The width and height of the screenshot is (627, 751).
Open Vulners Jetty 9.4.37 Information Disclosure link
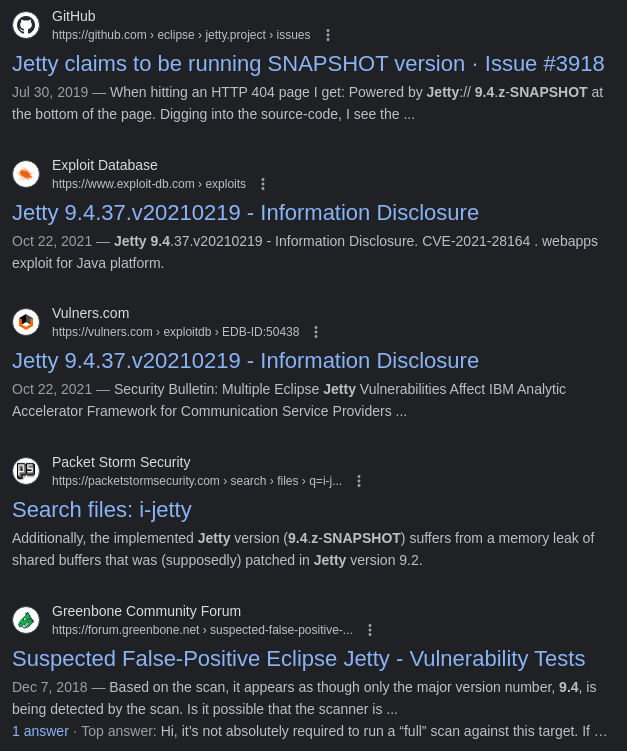(245, 361)
